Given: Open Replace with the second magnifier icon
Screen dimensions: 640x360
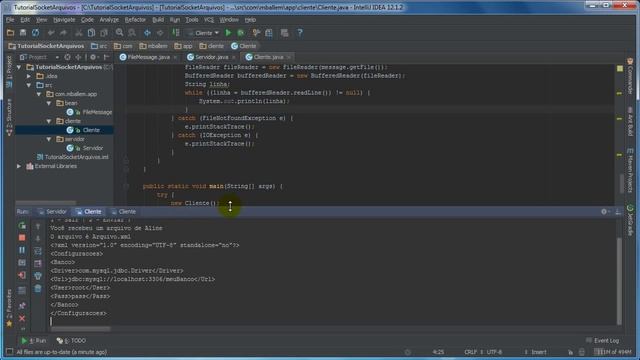Looking at the screenshot, I should point(132,33).
